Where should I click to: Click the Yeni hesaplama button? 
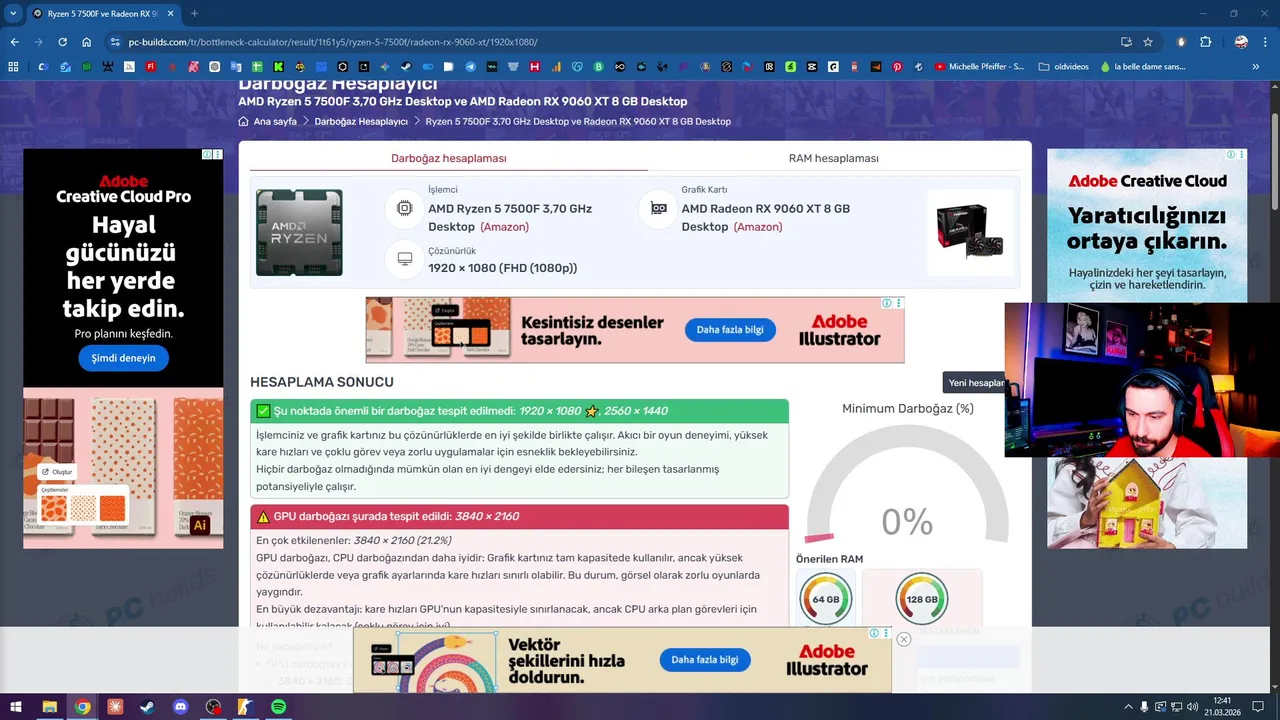(x=976, y=383)
